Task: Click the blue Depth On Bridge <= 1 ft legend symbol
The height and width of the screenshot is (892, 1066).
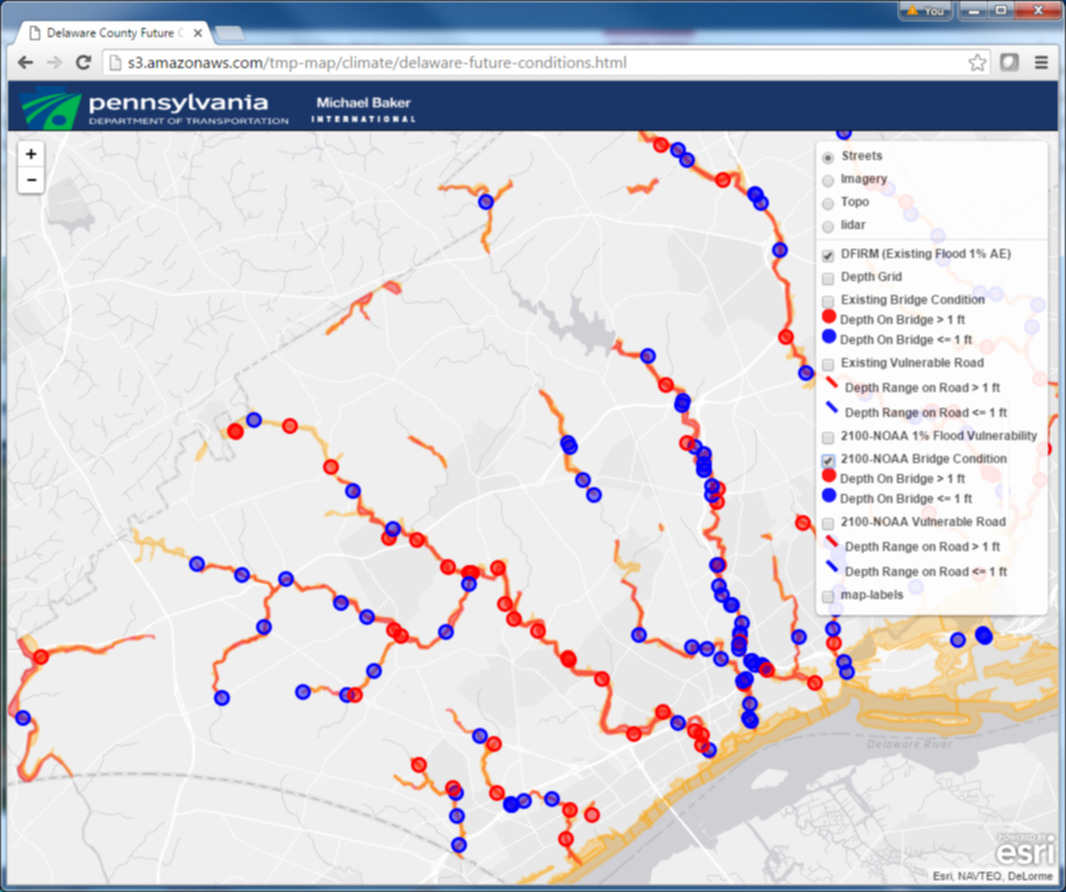Action: (827, 339)
